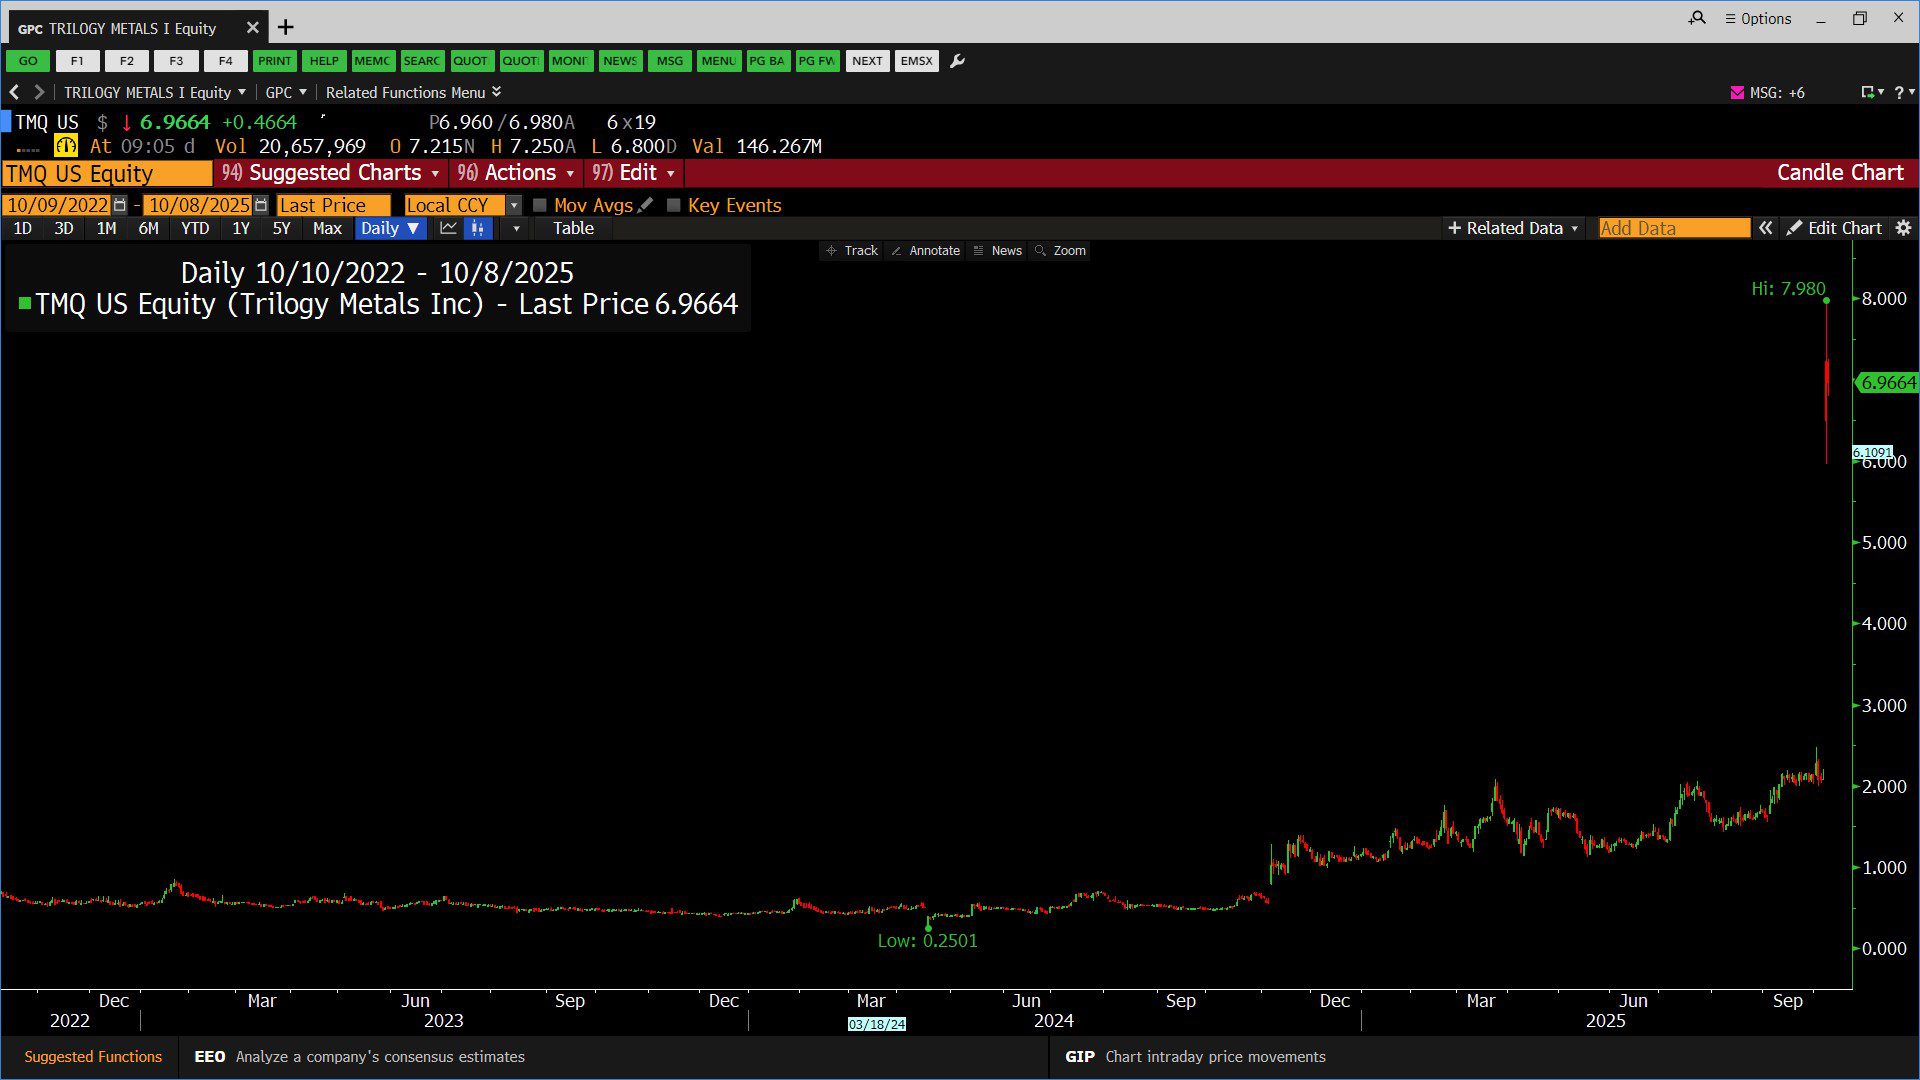Click the Add Data input field
This screenshot has width=1920, height=1080.
[1673, 228]
